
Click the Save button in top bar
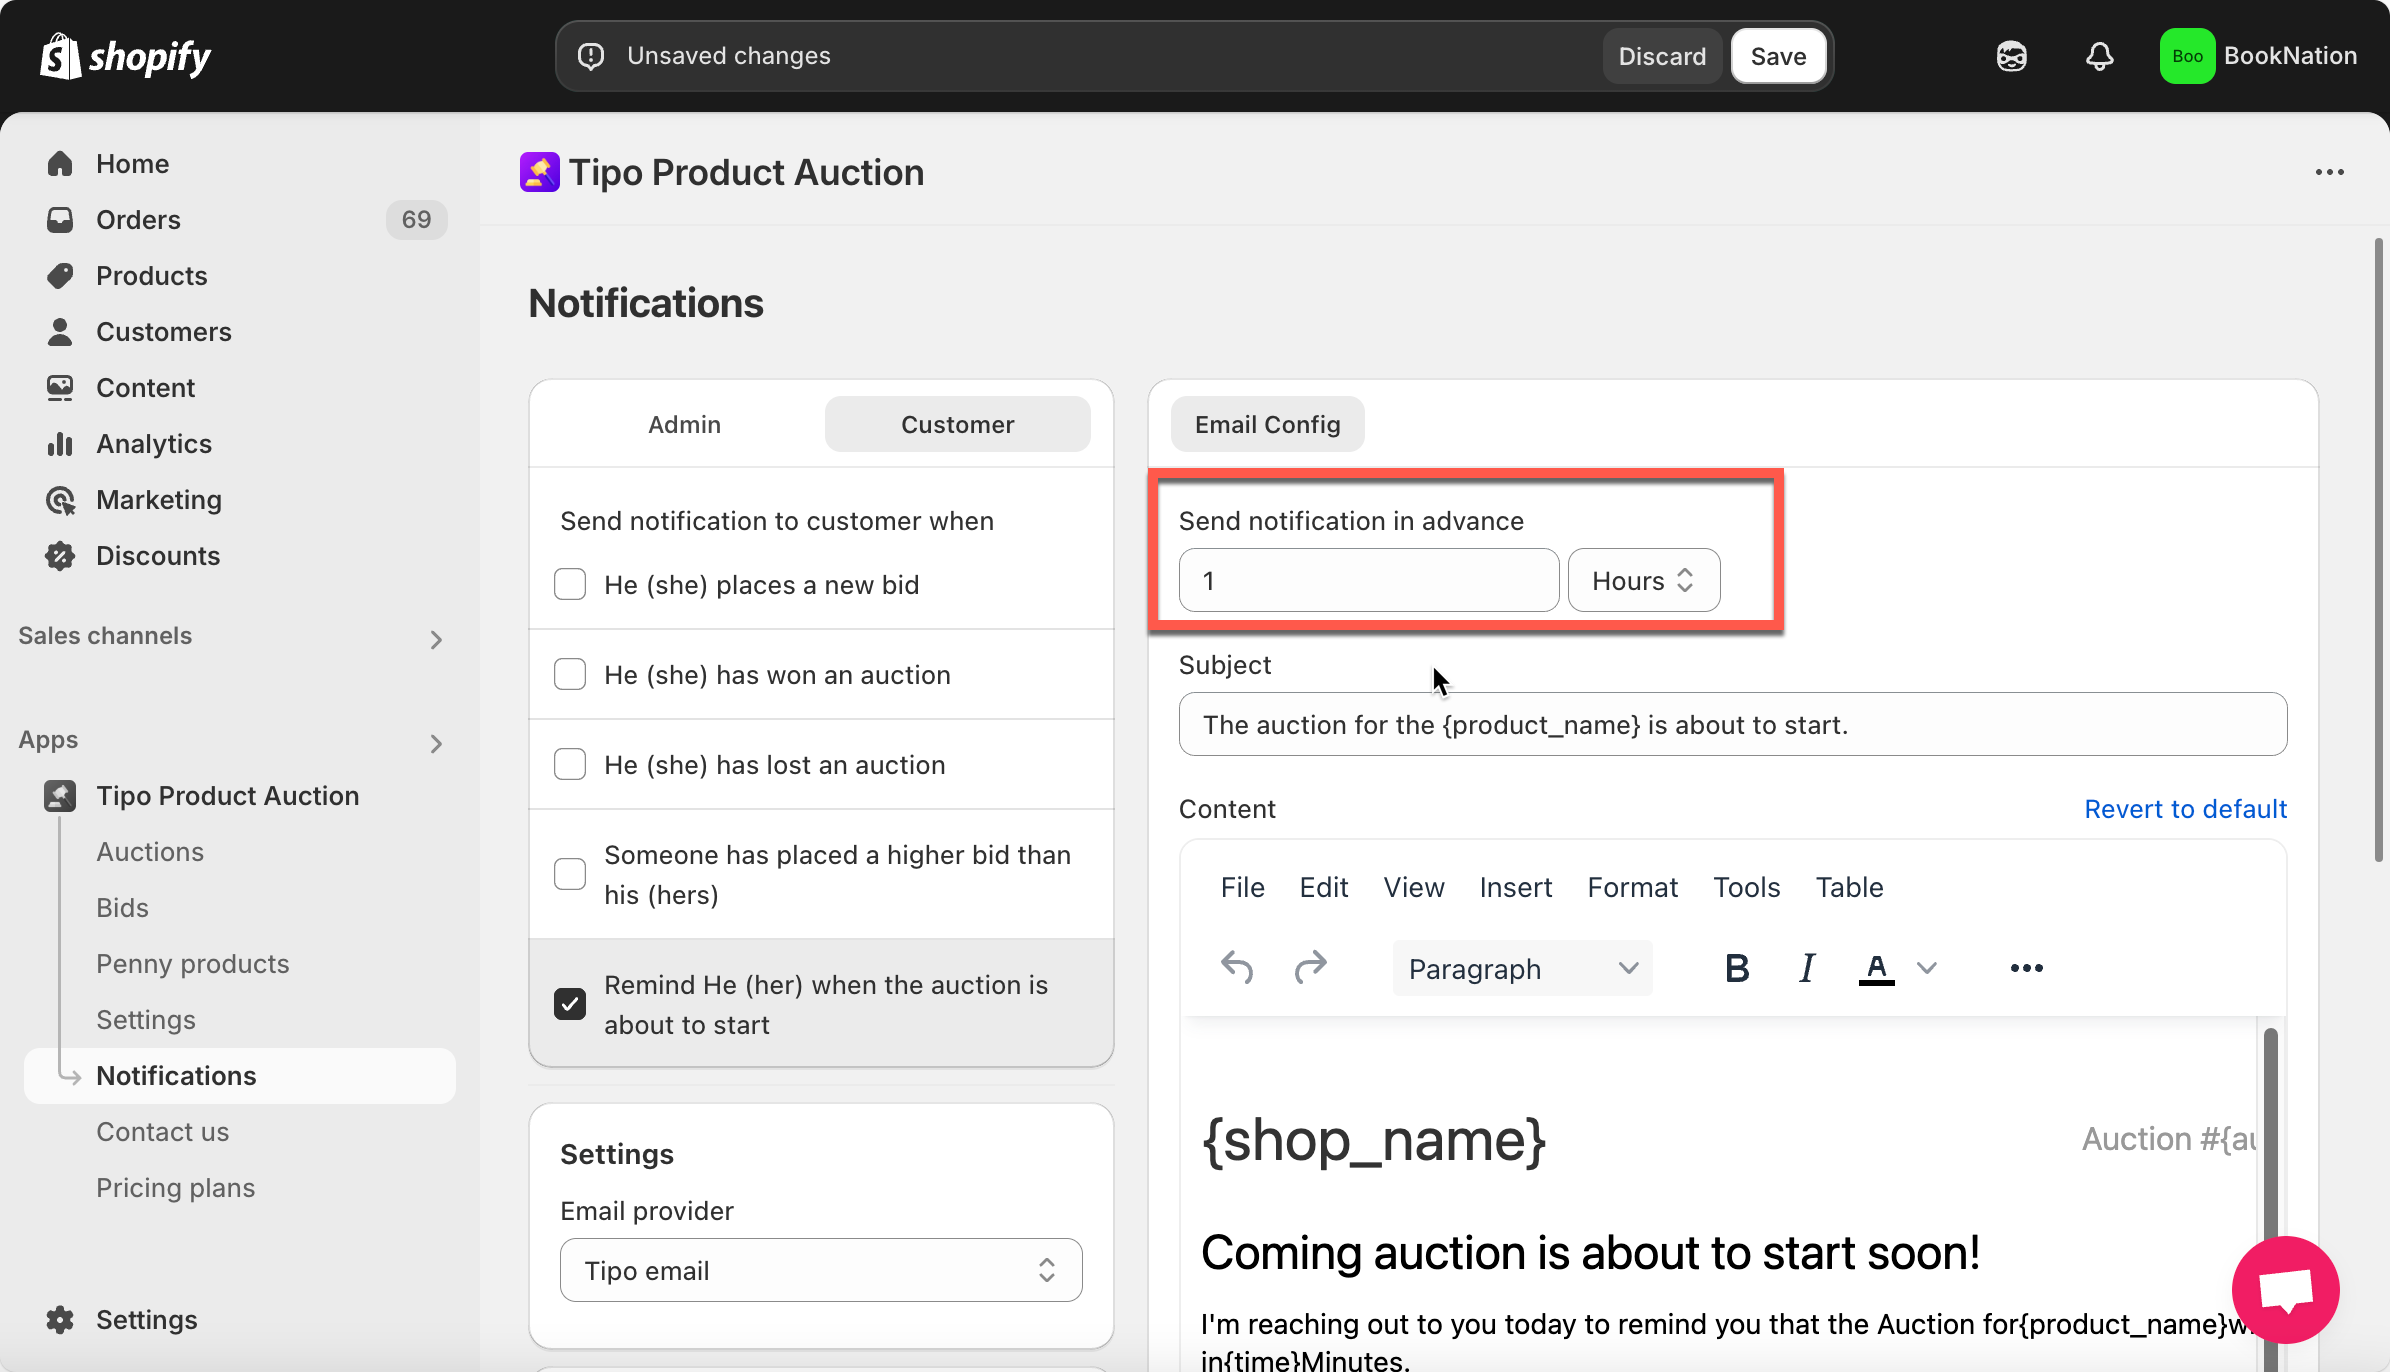tap(1778, 56)
